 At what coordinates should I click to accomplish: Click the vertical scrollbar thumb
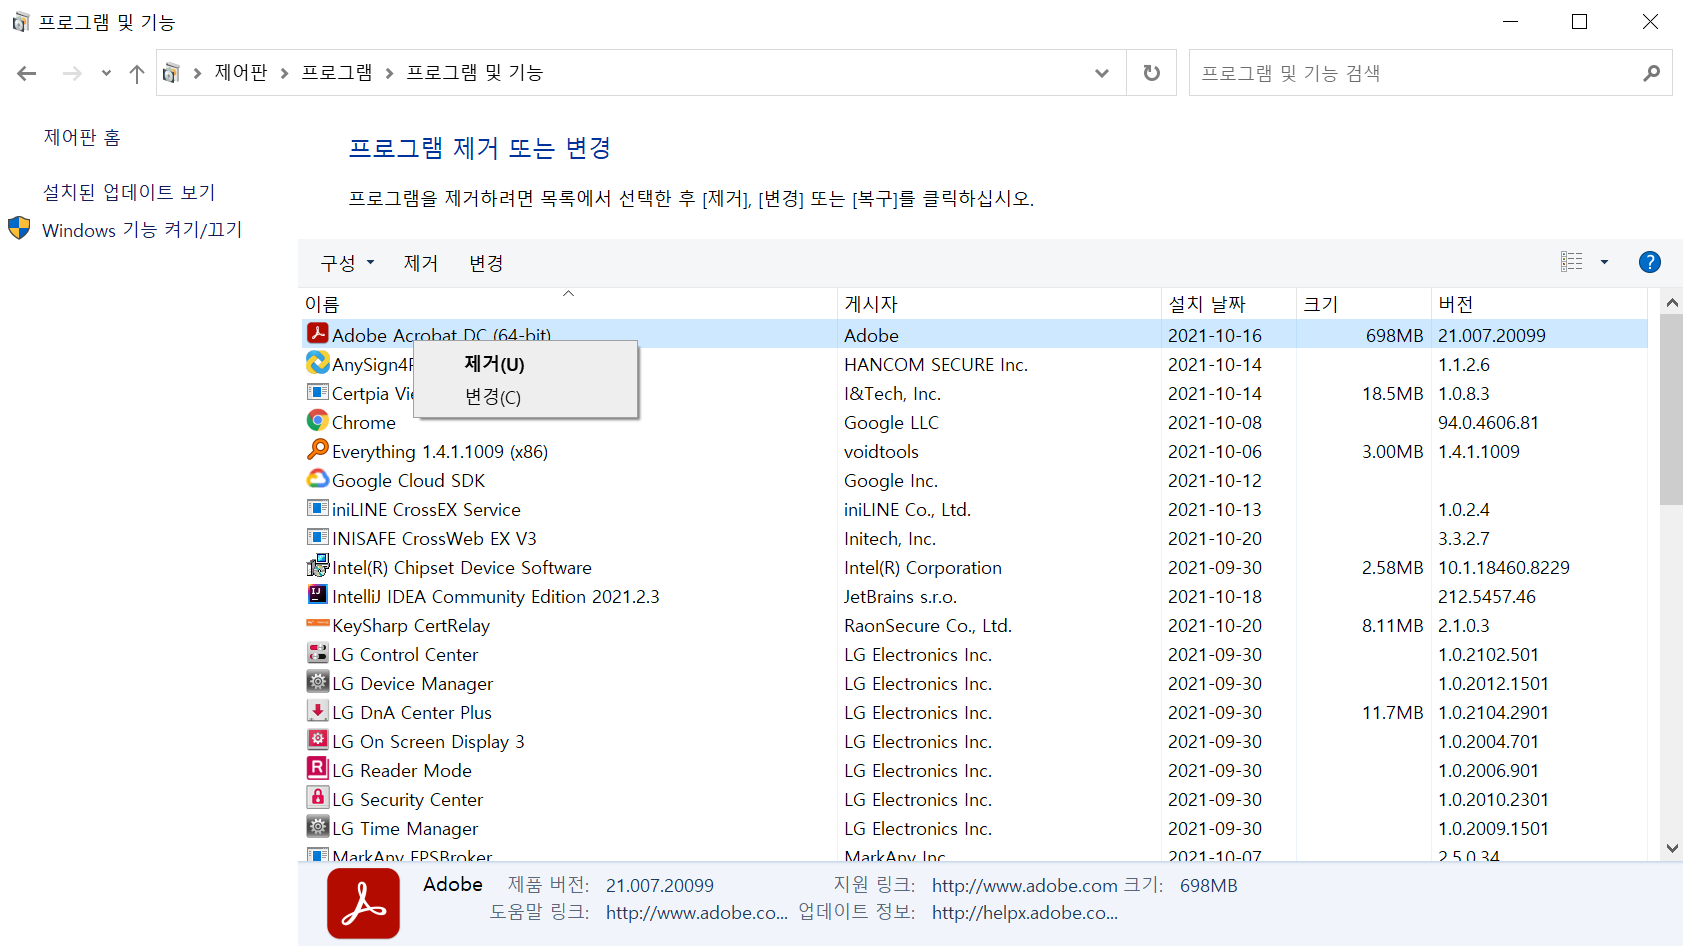point(1671,410)
